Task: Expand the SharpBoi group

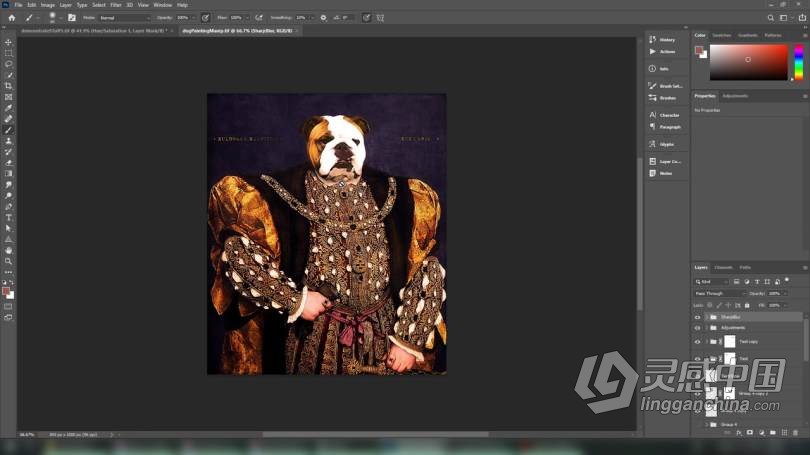Action: (706, 317)
